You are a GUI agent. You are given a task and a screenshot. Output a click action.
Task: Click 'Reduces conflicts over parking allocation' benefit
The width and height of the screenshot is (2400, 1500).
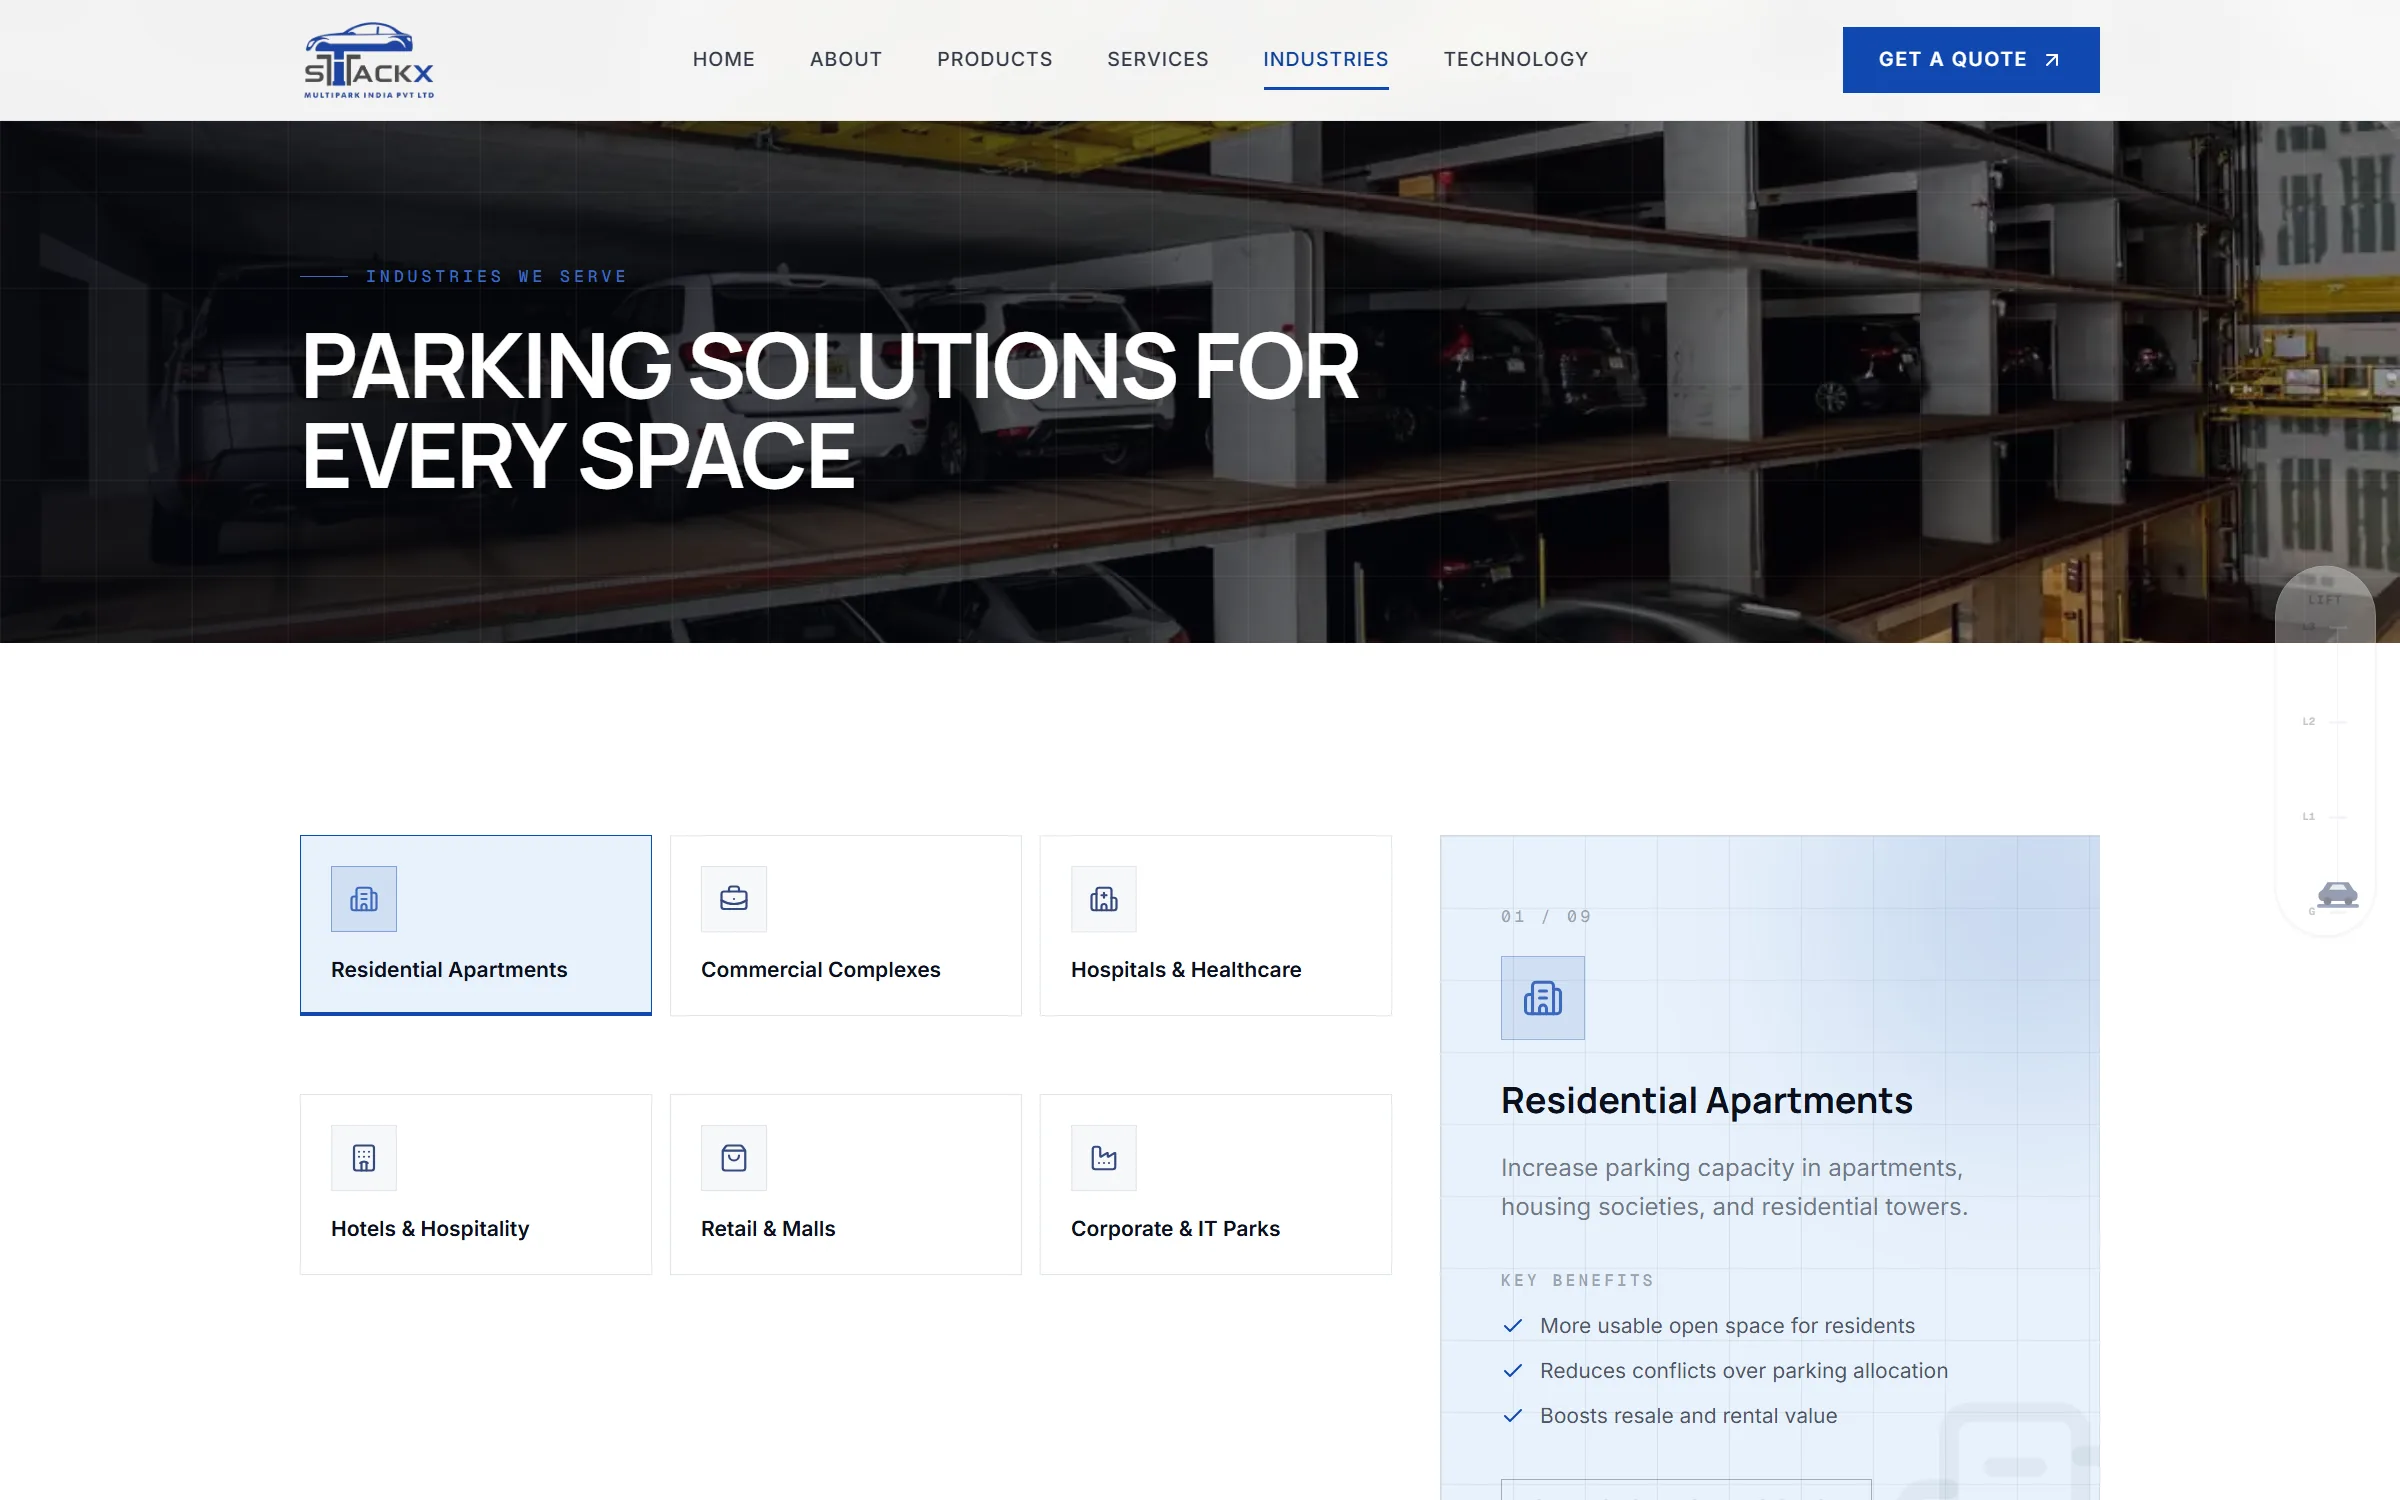tap(1744, 1371)
